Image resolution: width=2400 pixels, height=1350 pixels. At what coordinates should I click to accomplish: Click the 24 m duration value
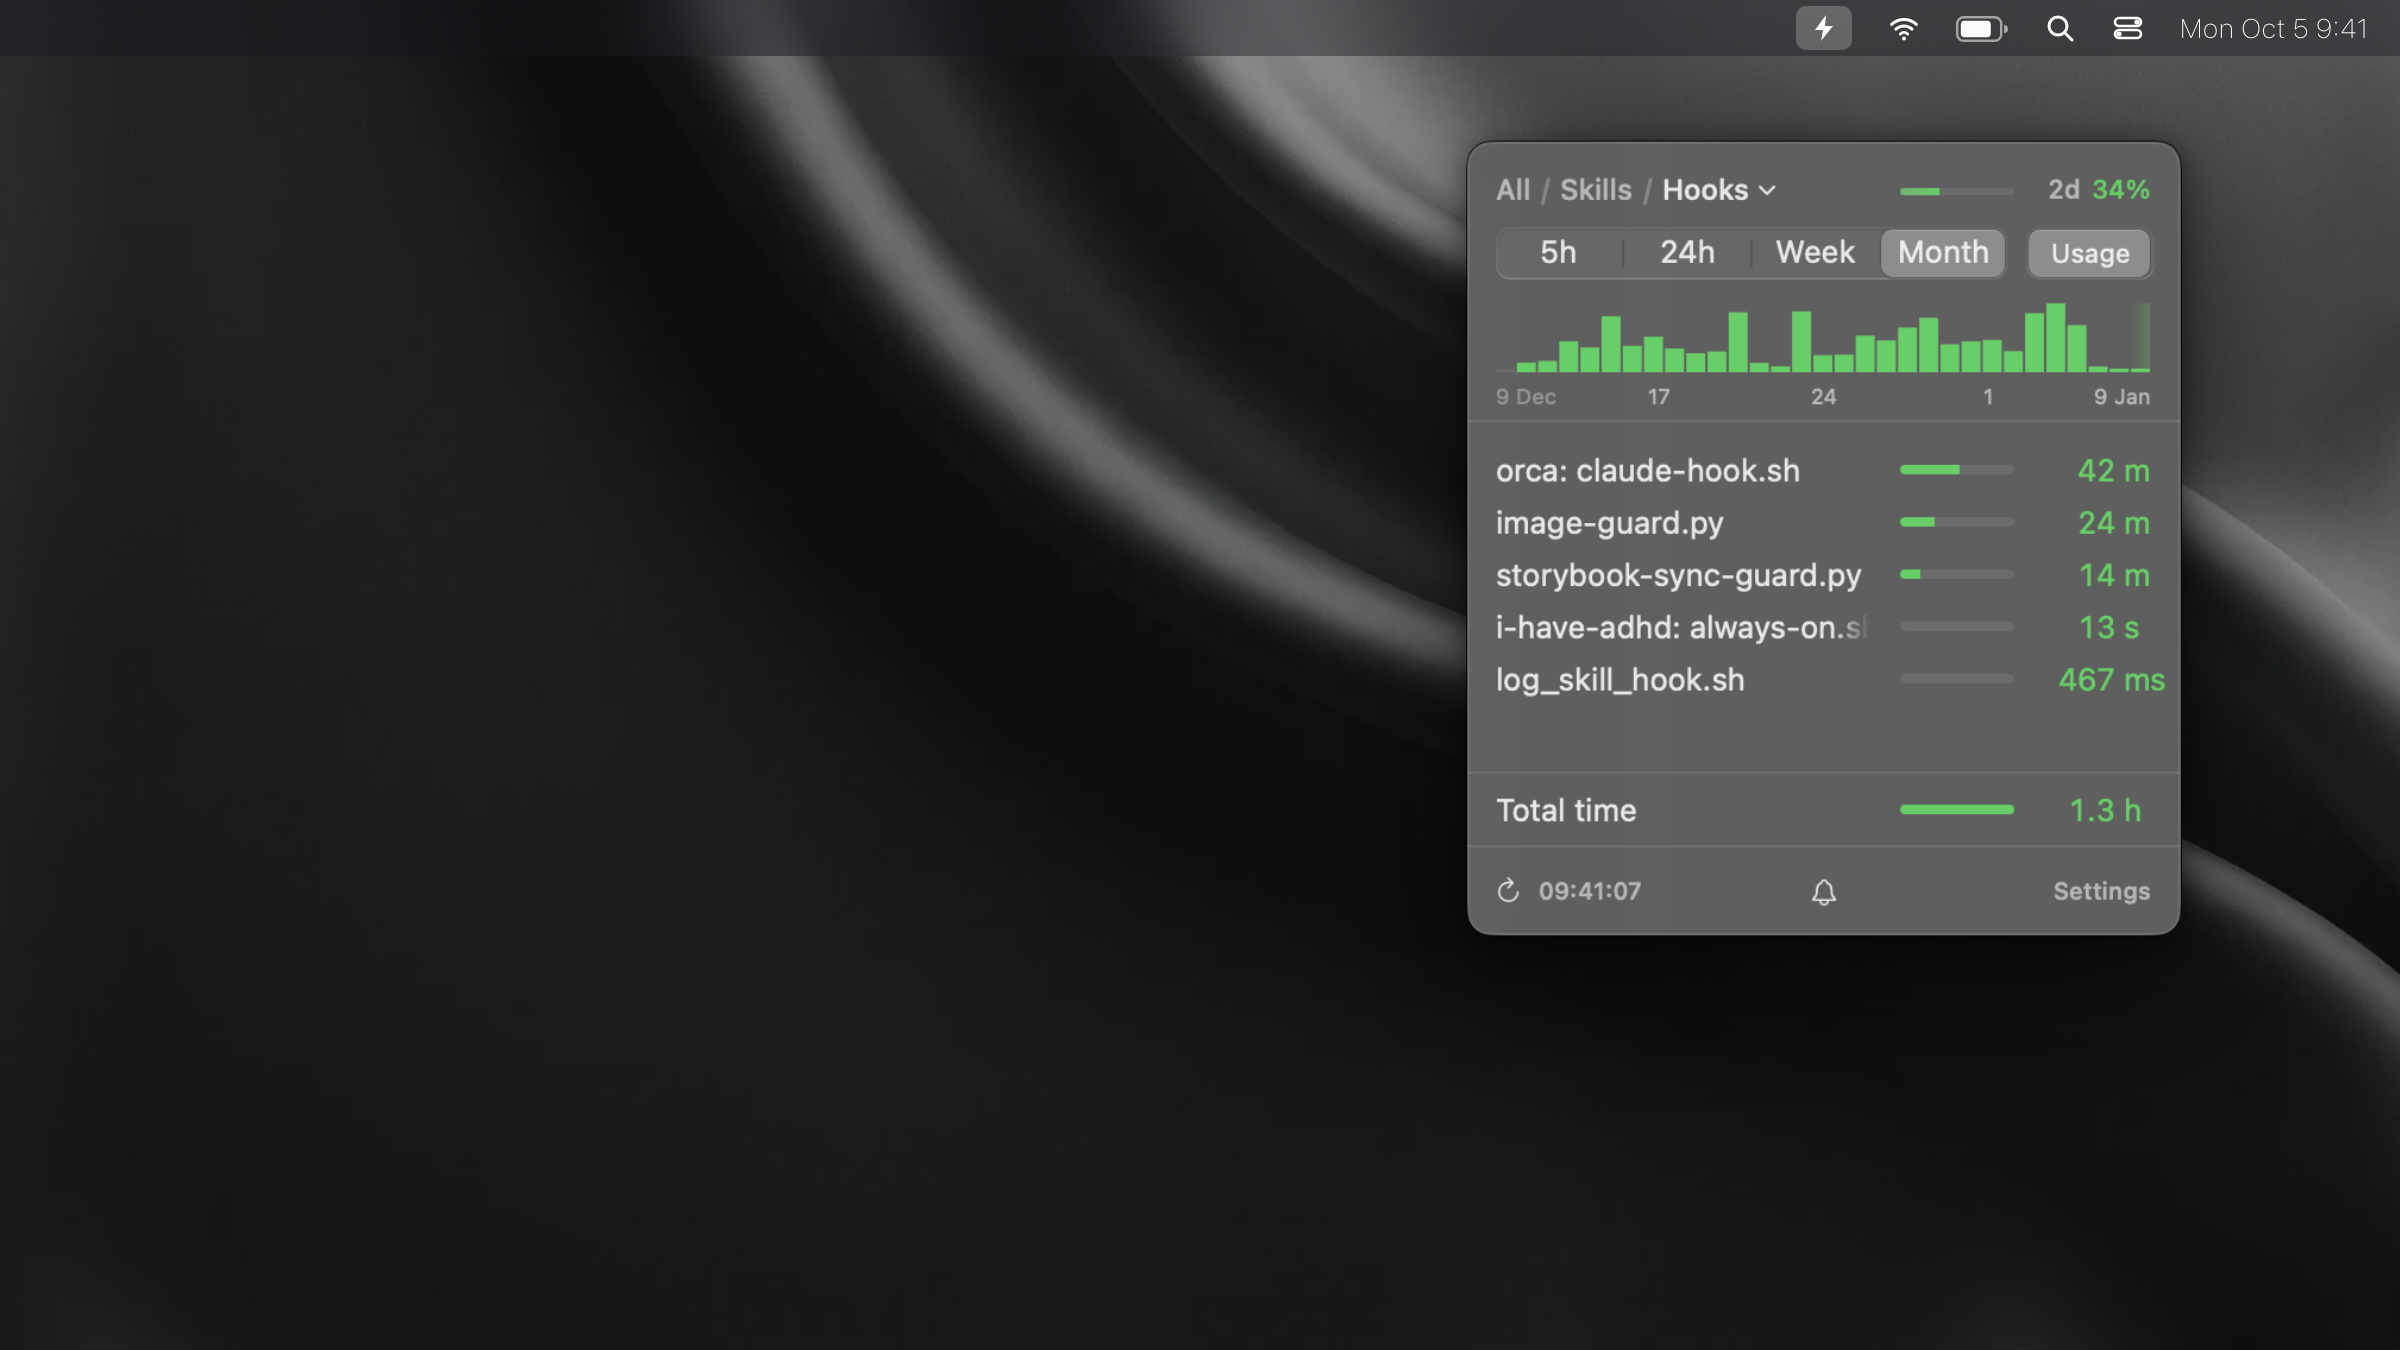click(2113, 522)
